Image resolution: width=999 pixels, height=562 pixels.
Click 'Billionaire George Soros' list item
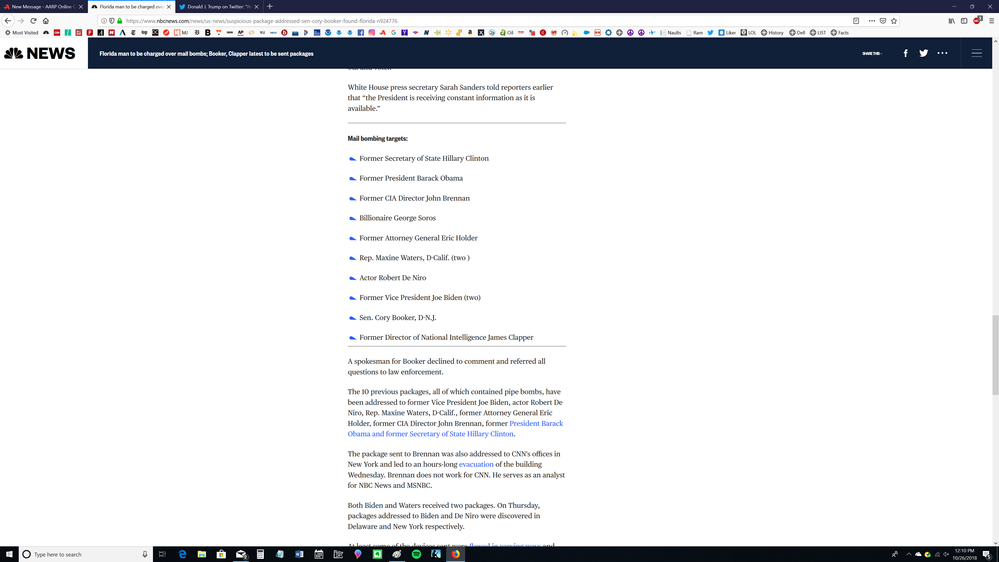398,218
